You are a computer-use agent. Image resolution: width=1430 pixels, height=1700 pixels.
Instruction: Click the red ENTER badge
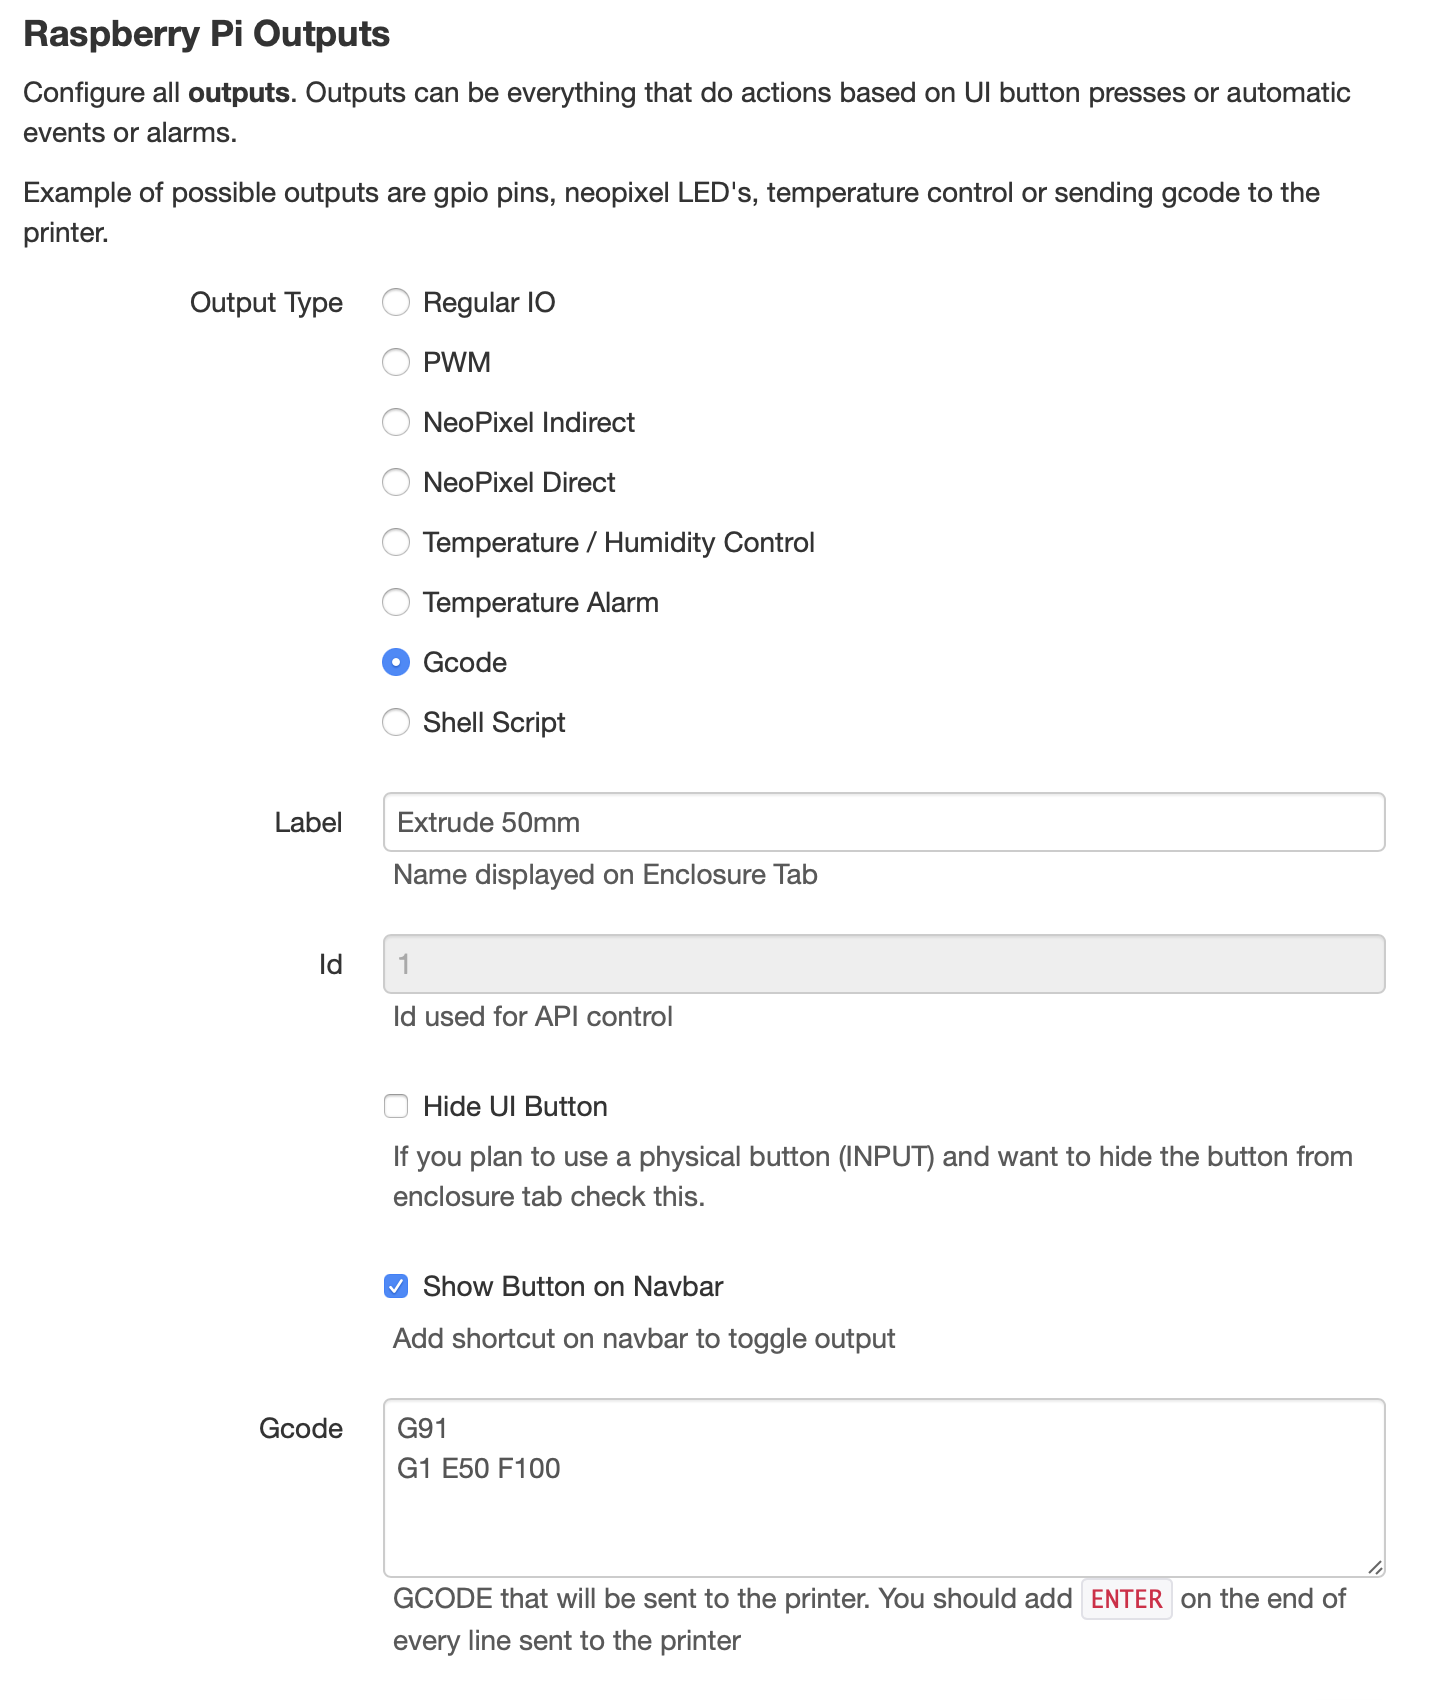pos(1126,1598)
